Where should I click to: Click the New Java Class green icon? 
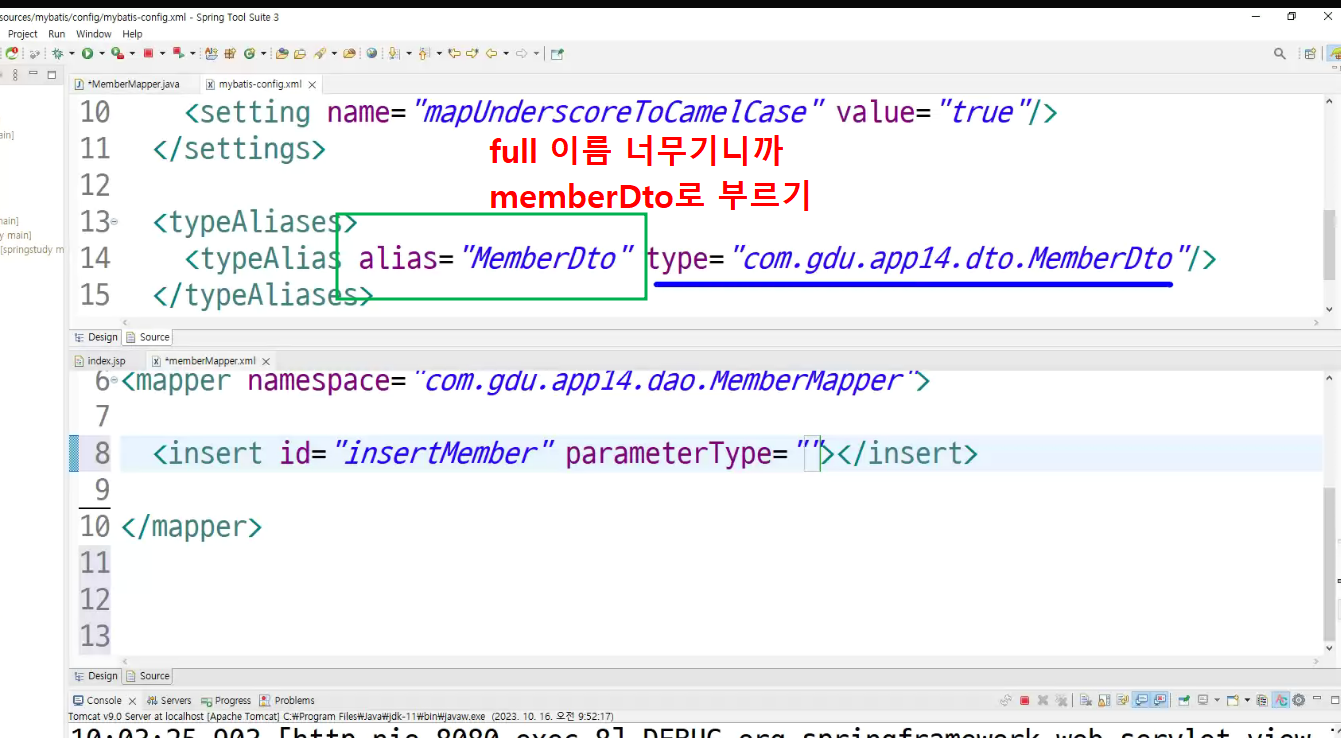click(249, 53)
